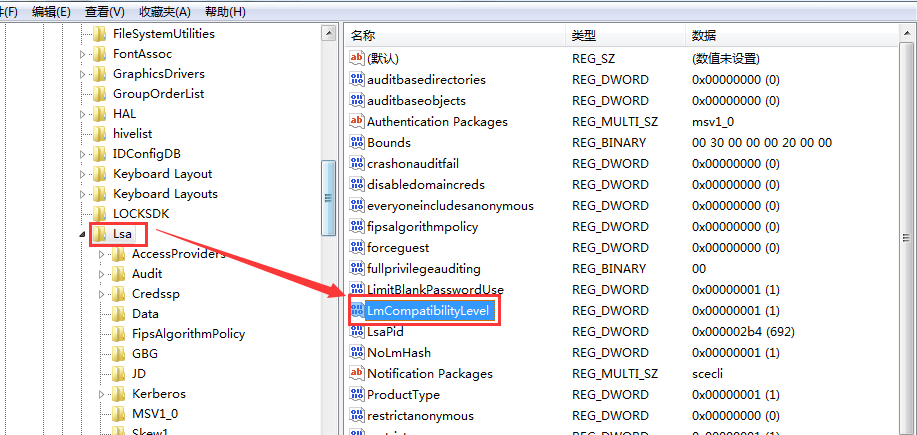Expand the GraphicsDrivers tree node
Image resolution: width=917 pixels, height=435 pixels.
pyautogui.click(x=82, y=74)
